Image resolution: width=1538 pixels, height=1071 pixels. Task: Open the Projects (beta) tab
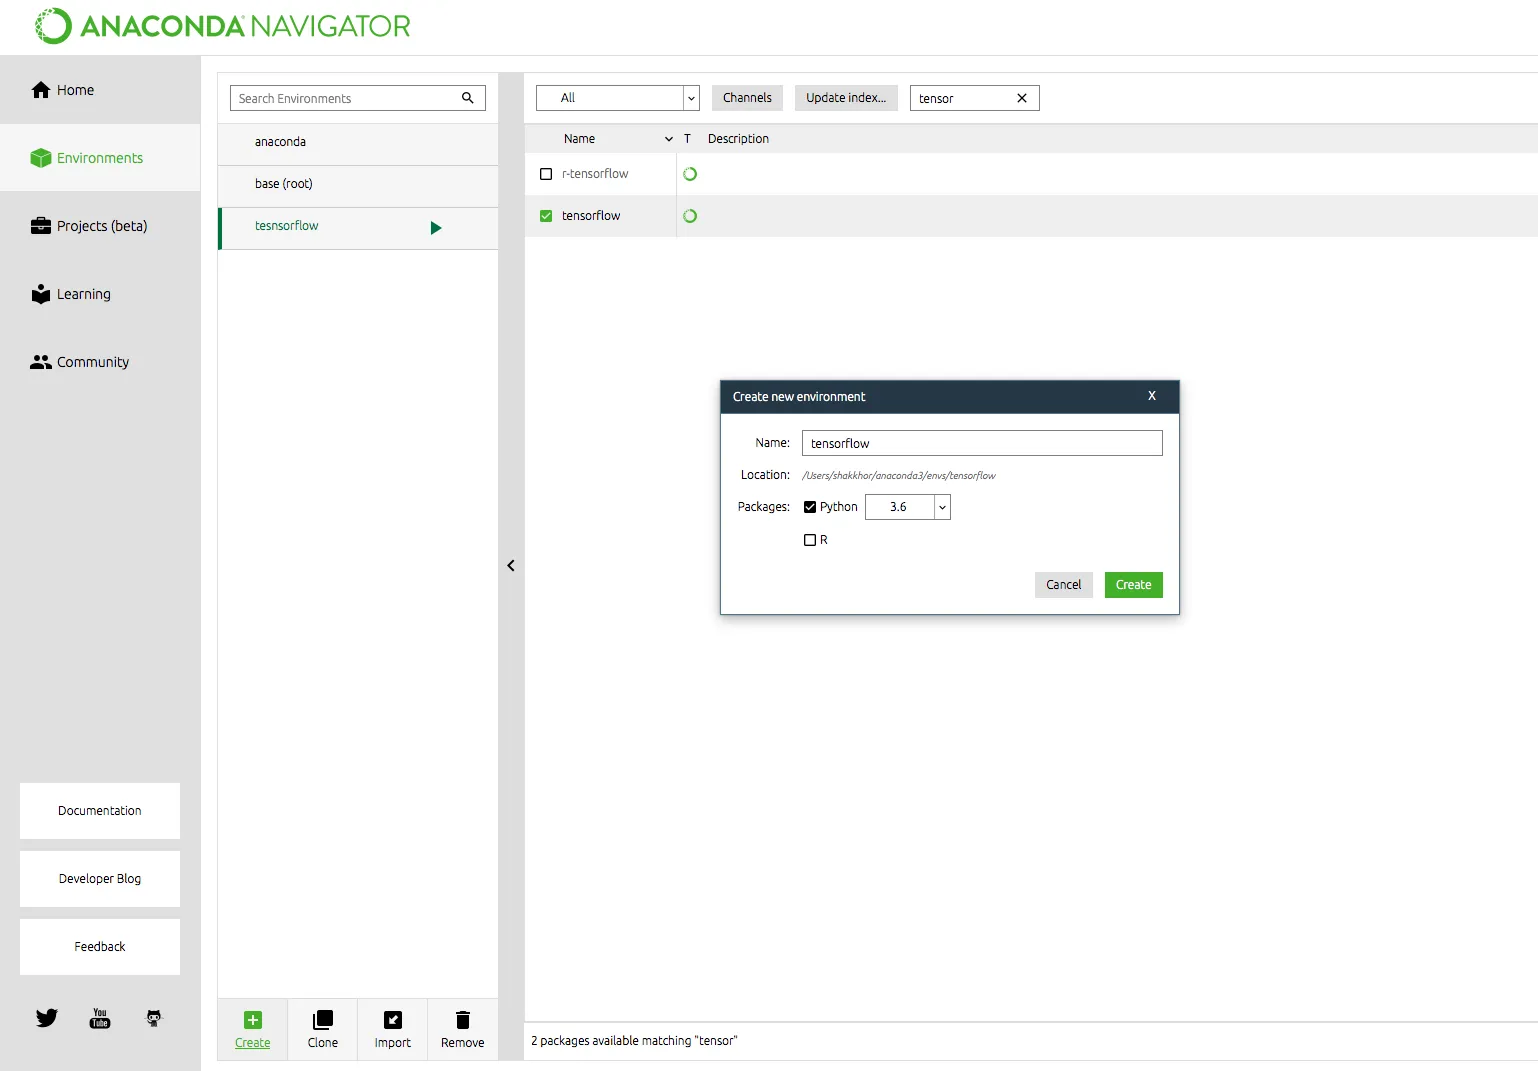point(100,226)
